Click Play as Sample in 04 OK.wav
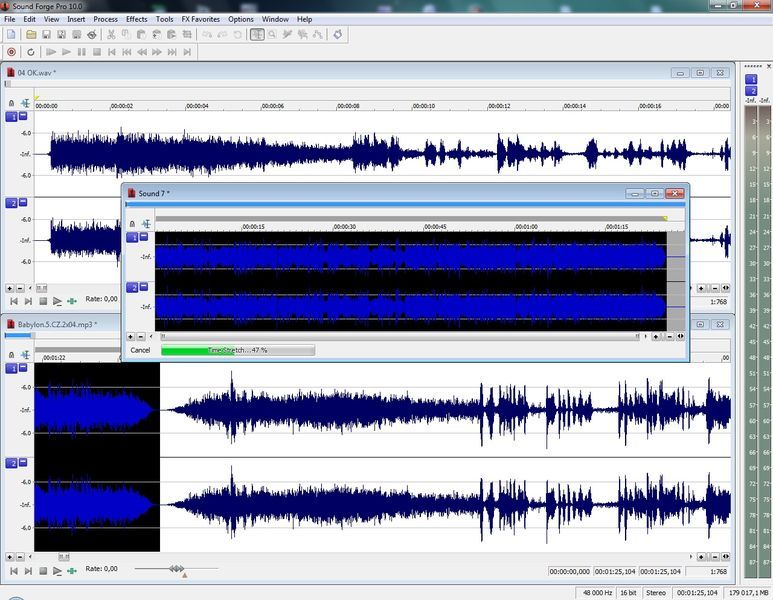This screenshot has height=600, width=773. tap(72, 301)
